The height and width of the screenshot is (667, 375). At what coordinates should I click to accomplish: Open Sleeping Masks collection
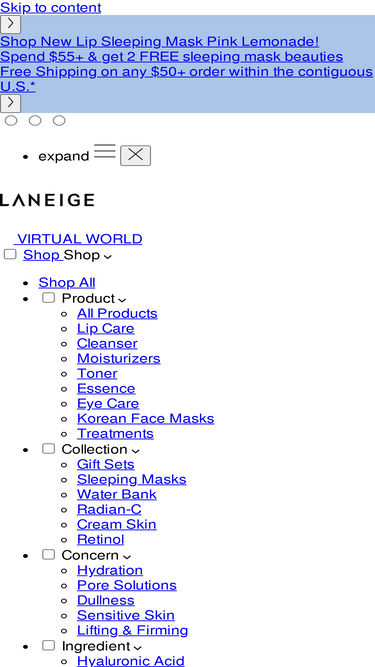(x=131, y=479)
